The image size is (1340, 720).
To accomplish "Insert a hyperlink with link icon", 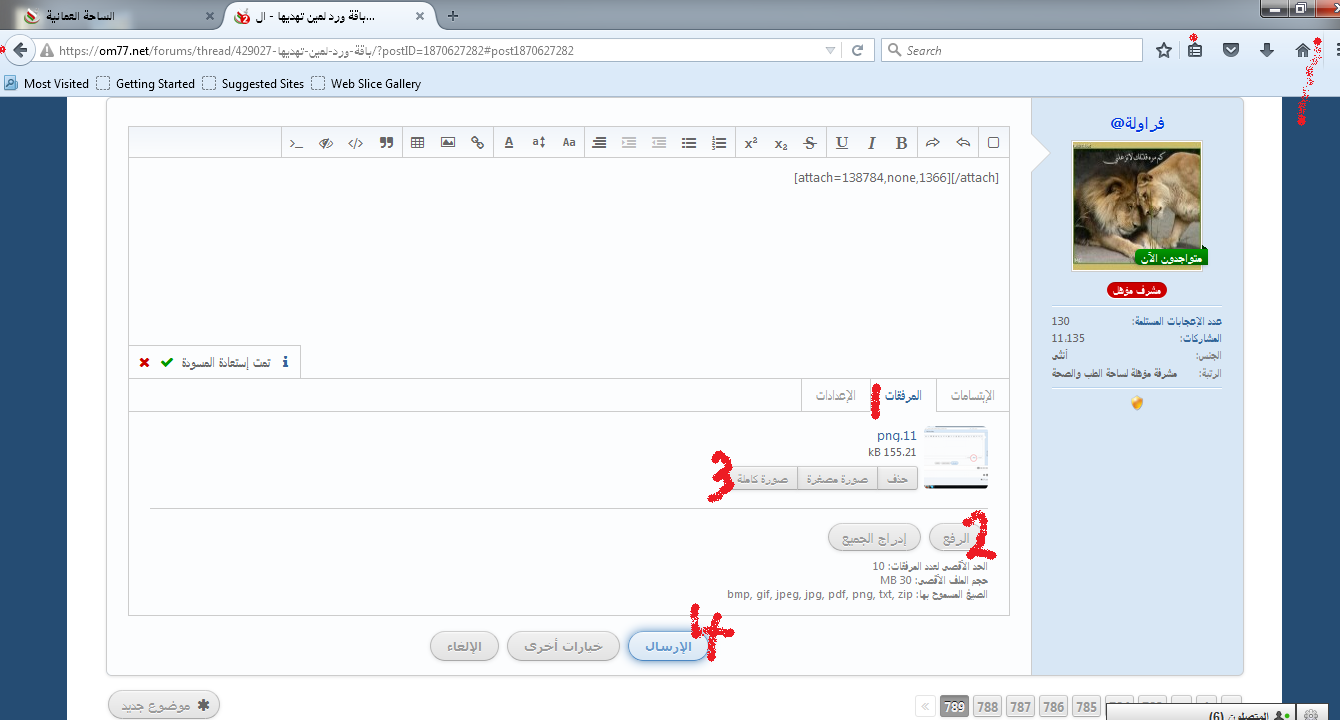I will tap(478, 143).
